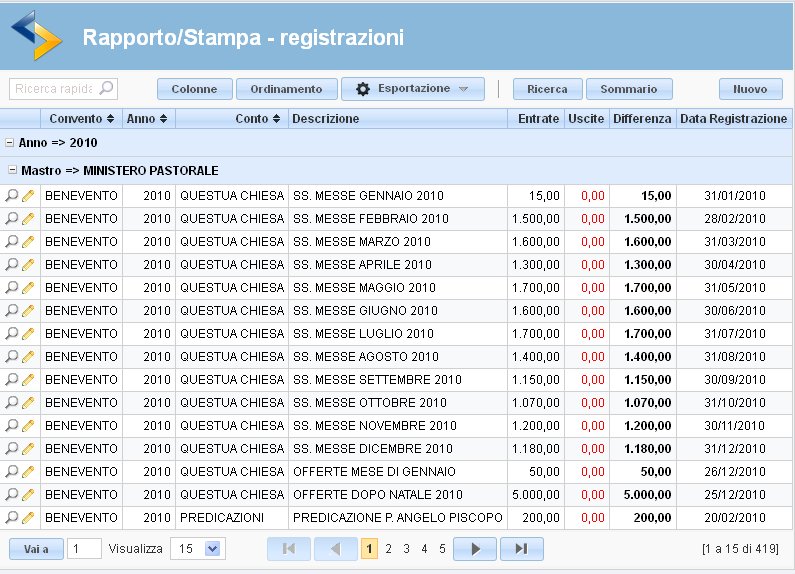Click the Differenza column header

tap(642, 119)
